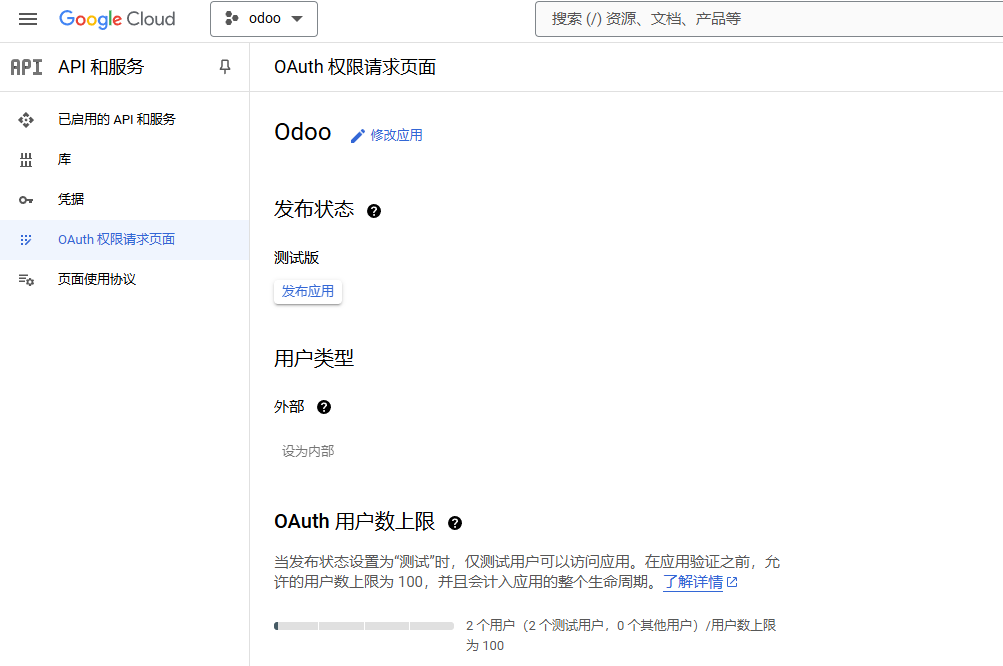Click the 发布应用 button
Viewport: 1003px width, 666px height.
[x=308, y=292]
